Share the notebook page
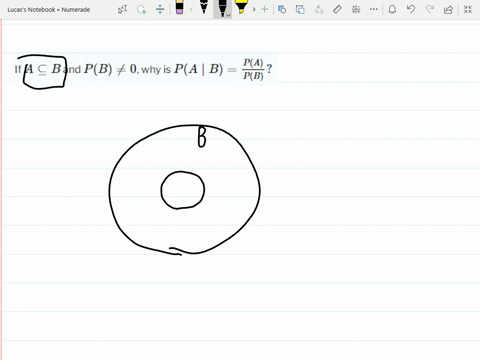Image resolution: width=480 pixels, height=360 pixels. pyautogui.click(x=448, y=9)
